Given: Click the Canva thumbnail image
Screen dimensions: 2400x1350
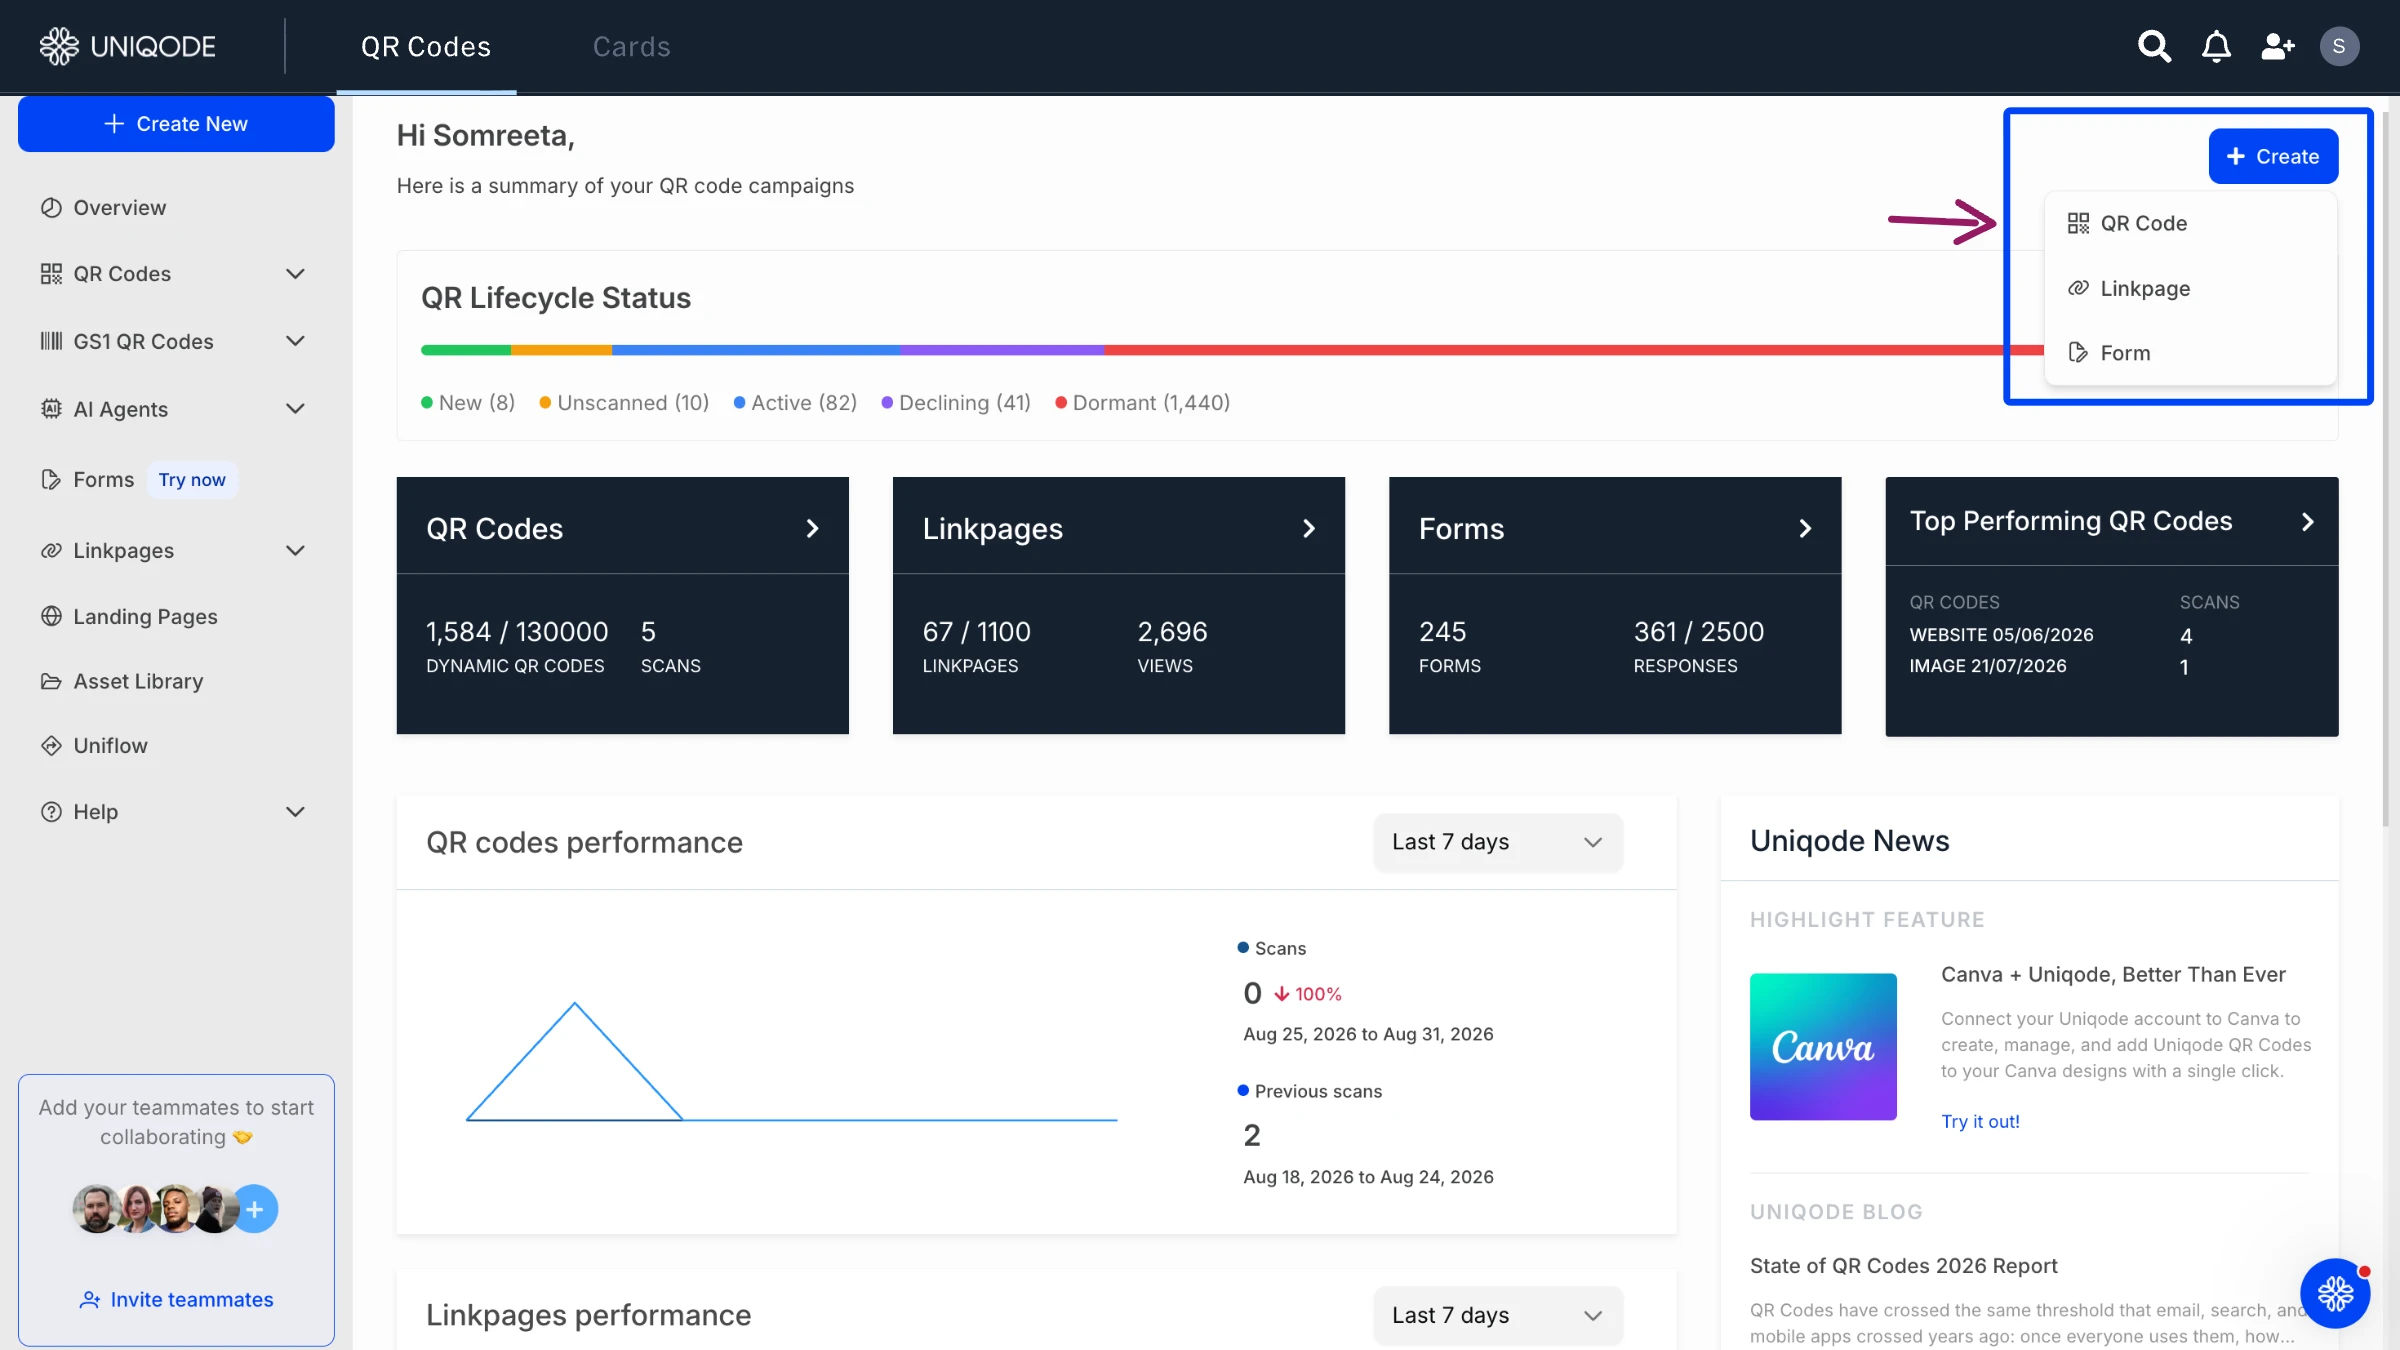Looking at the screenshot, I should click(1823, 1047).
